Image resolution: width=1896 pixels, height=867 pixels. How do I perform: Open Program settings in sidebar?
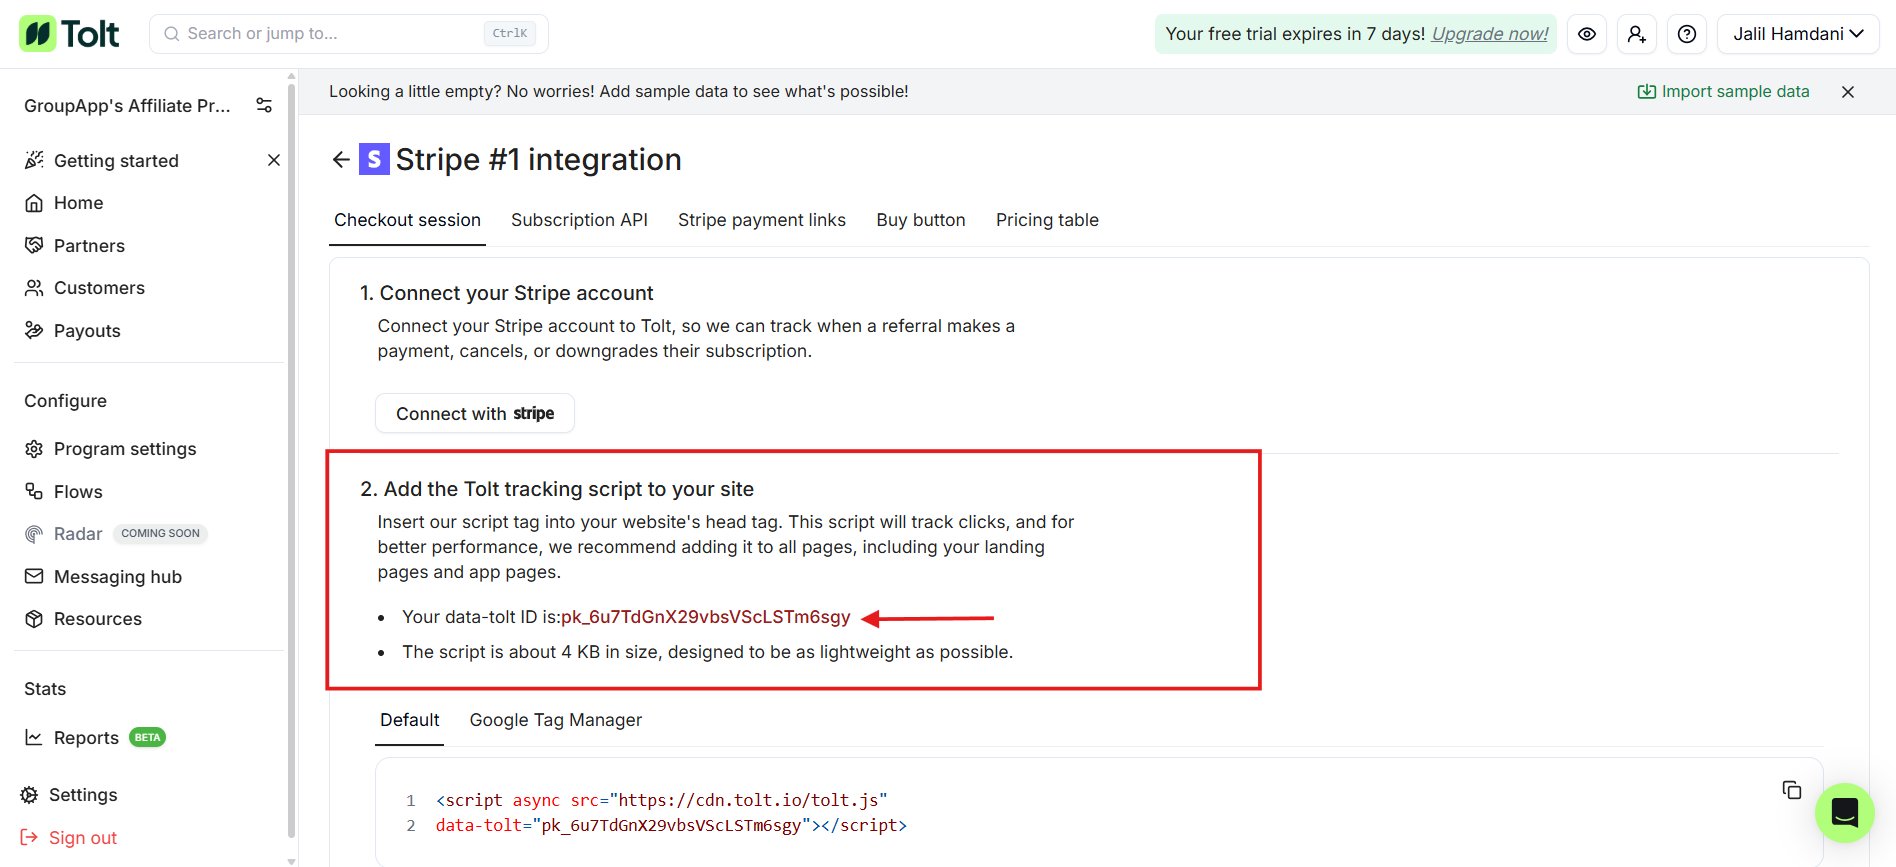125,449
